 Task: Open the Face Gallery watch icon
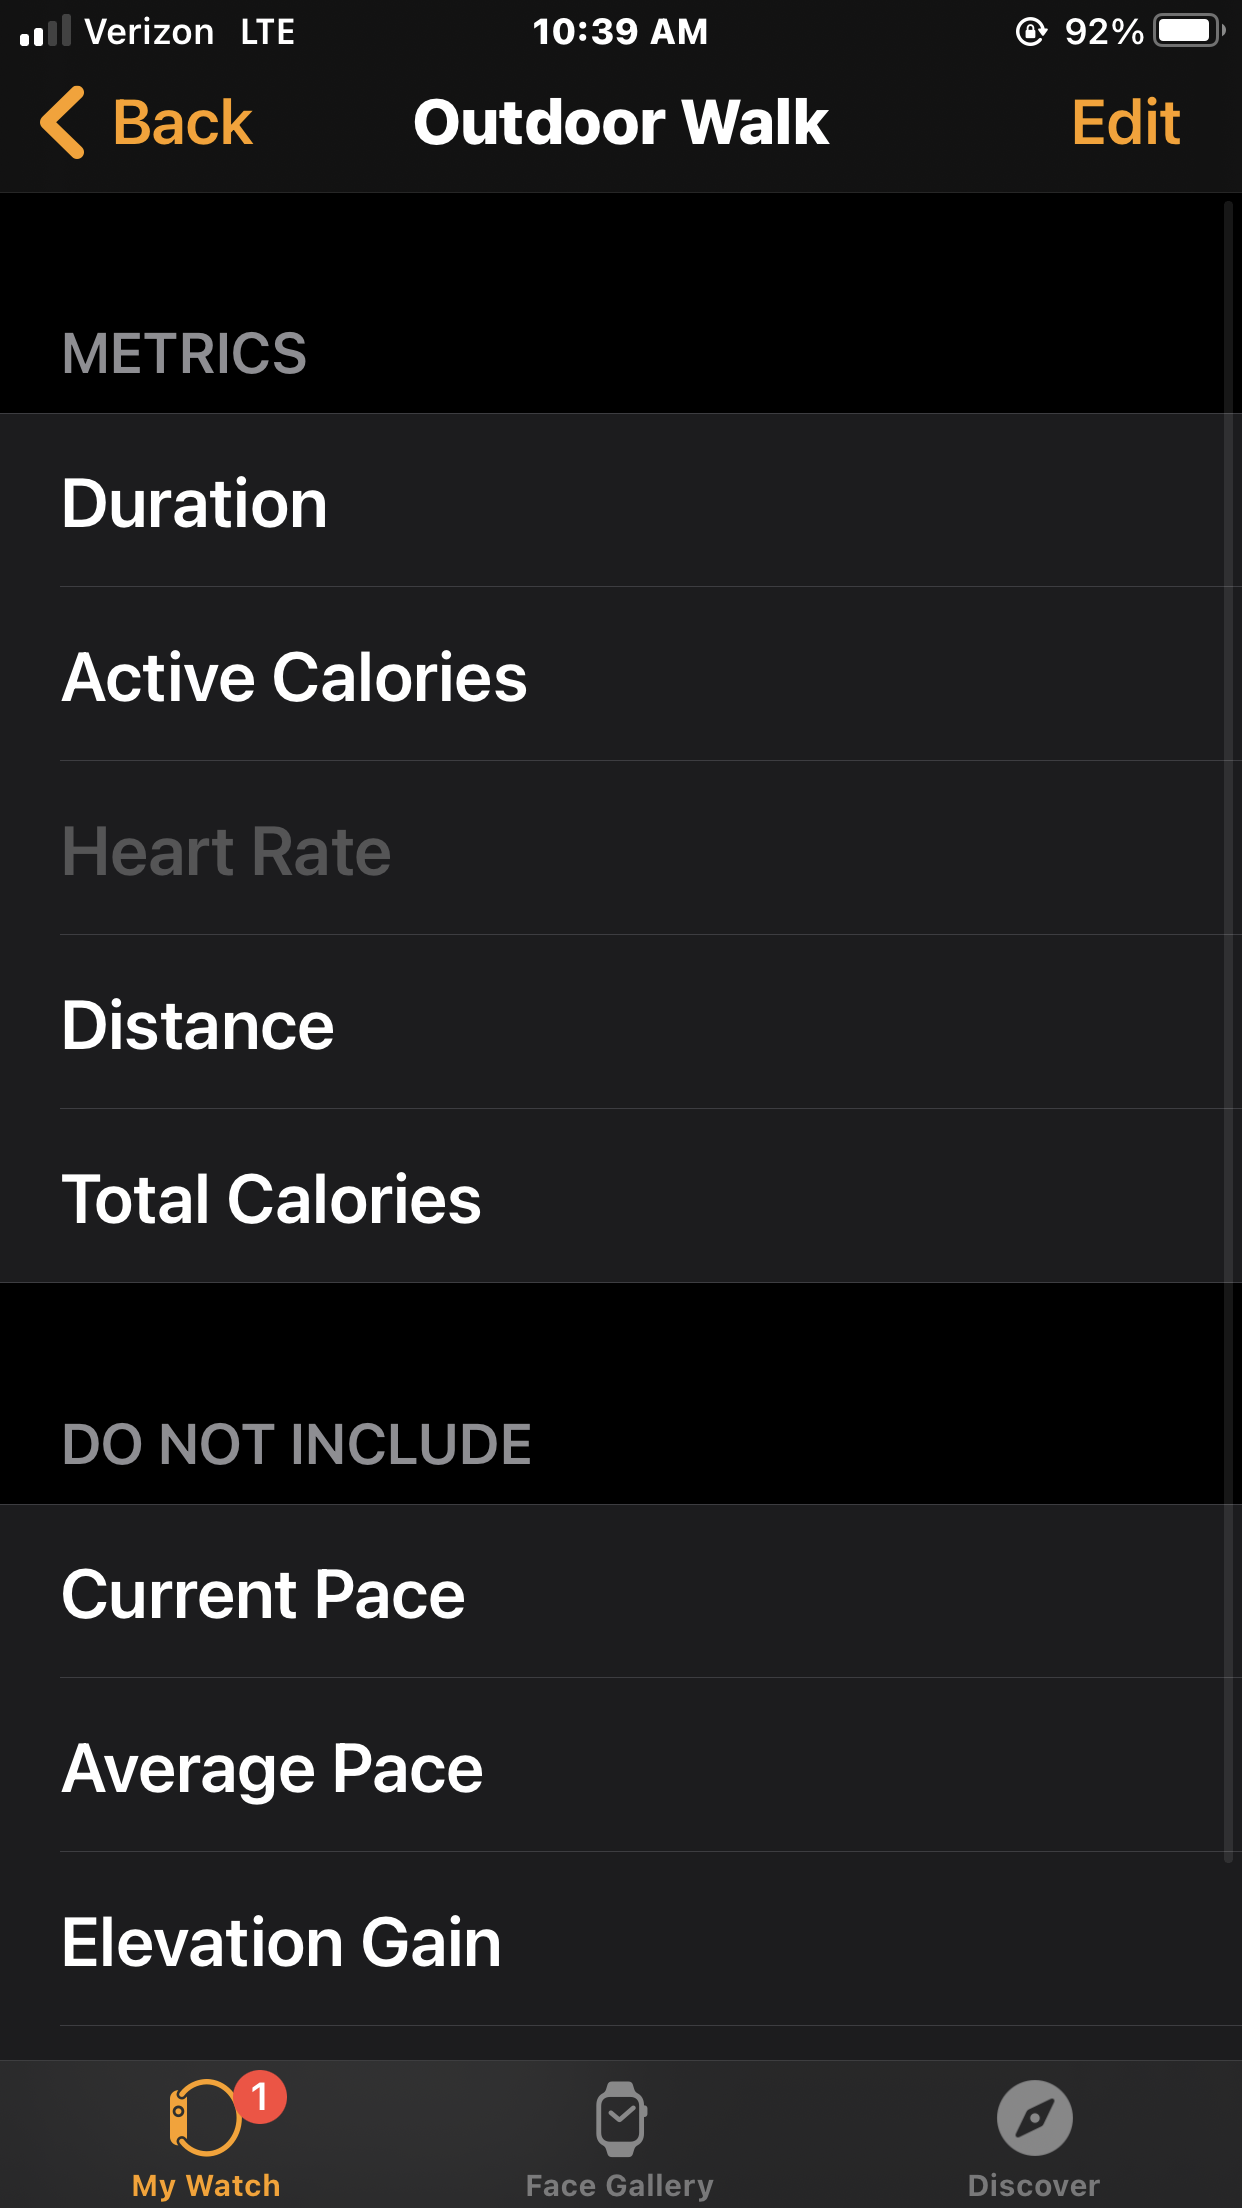[621, 2118]
